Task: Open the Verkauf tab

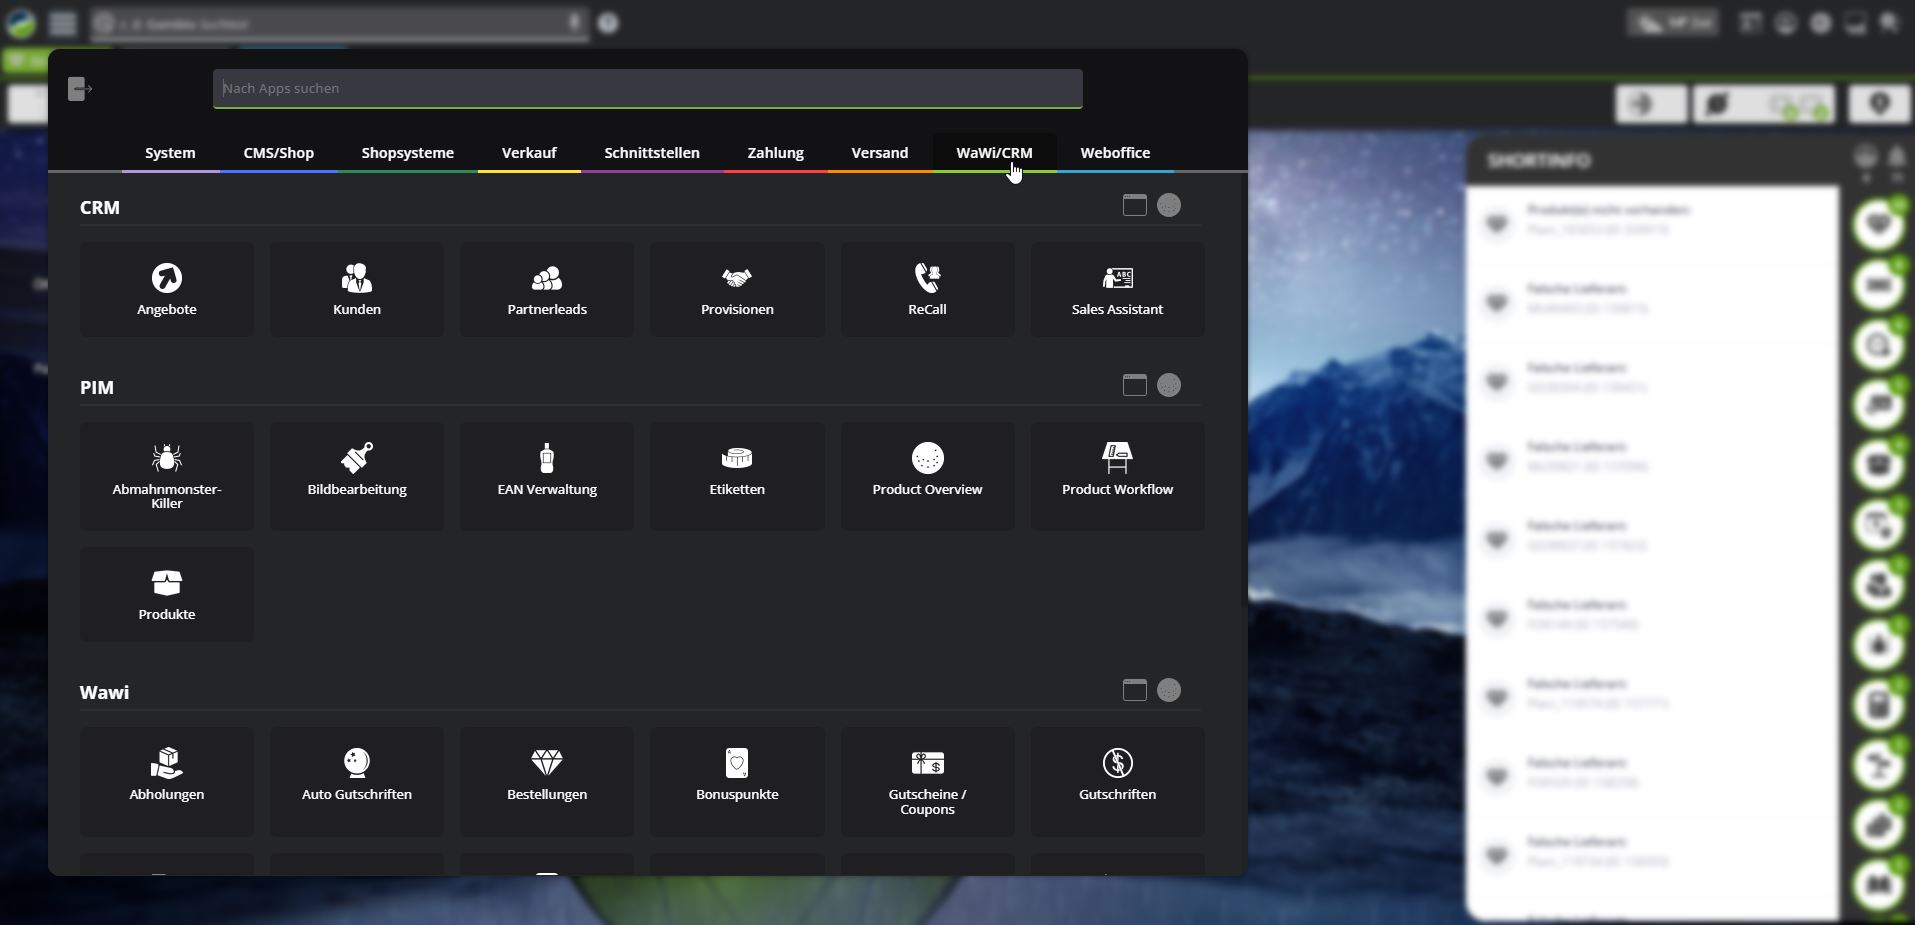Action: pyautogui.click(x=529, y=153)
